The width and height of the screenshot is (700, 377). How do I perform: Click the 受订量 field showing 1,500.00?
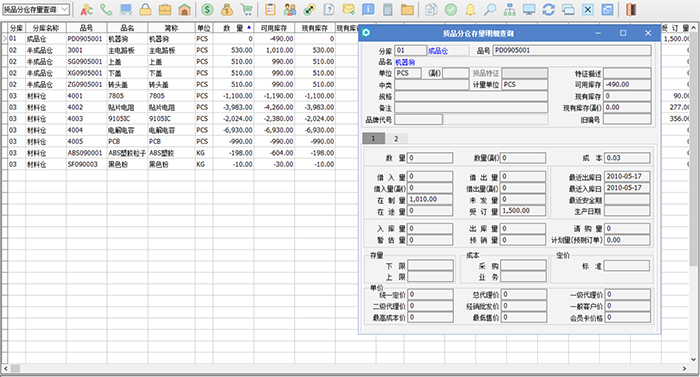coord(523,211)
